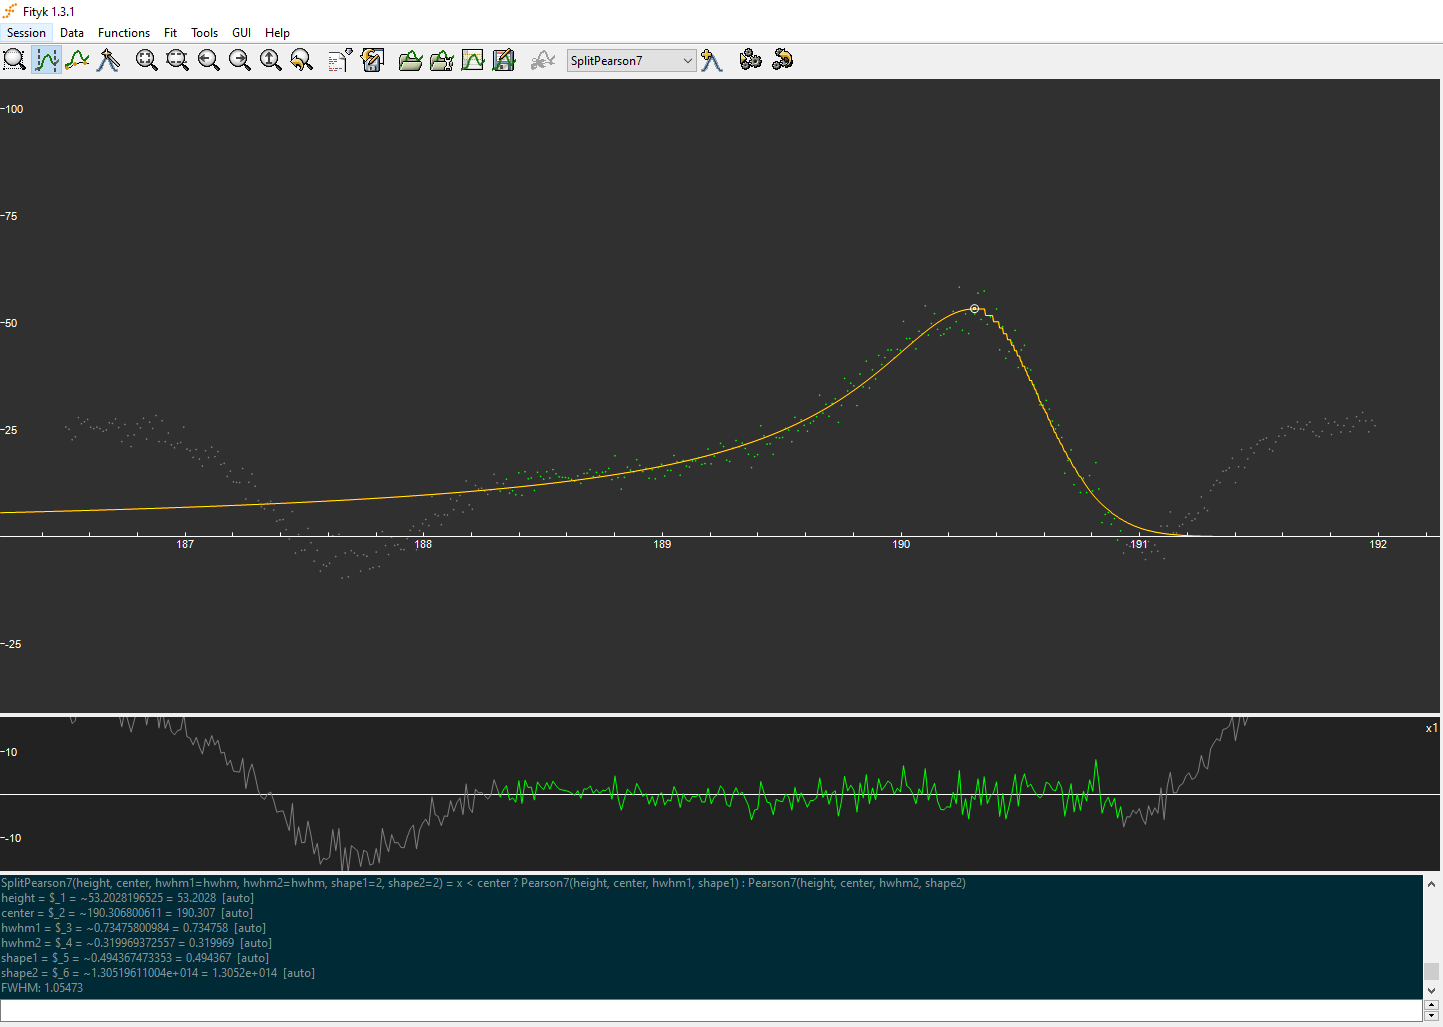Enable baseline editing mode

click(77, 61)
